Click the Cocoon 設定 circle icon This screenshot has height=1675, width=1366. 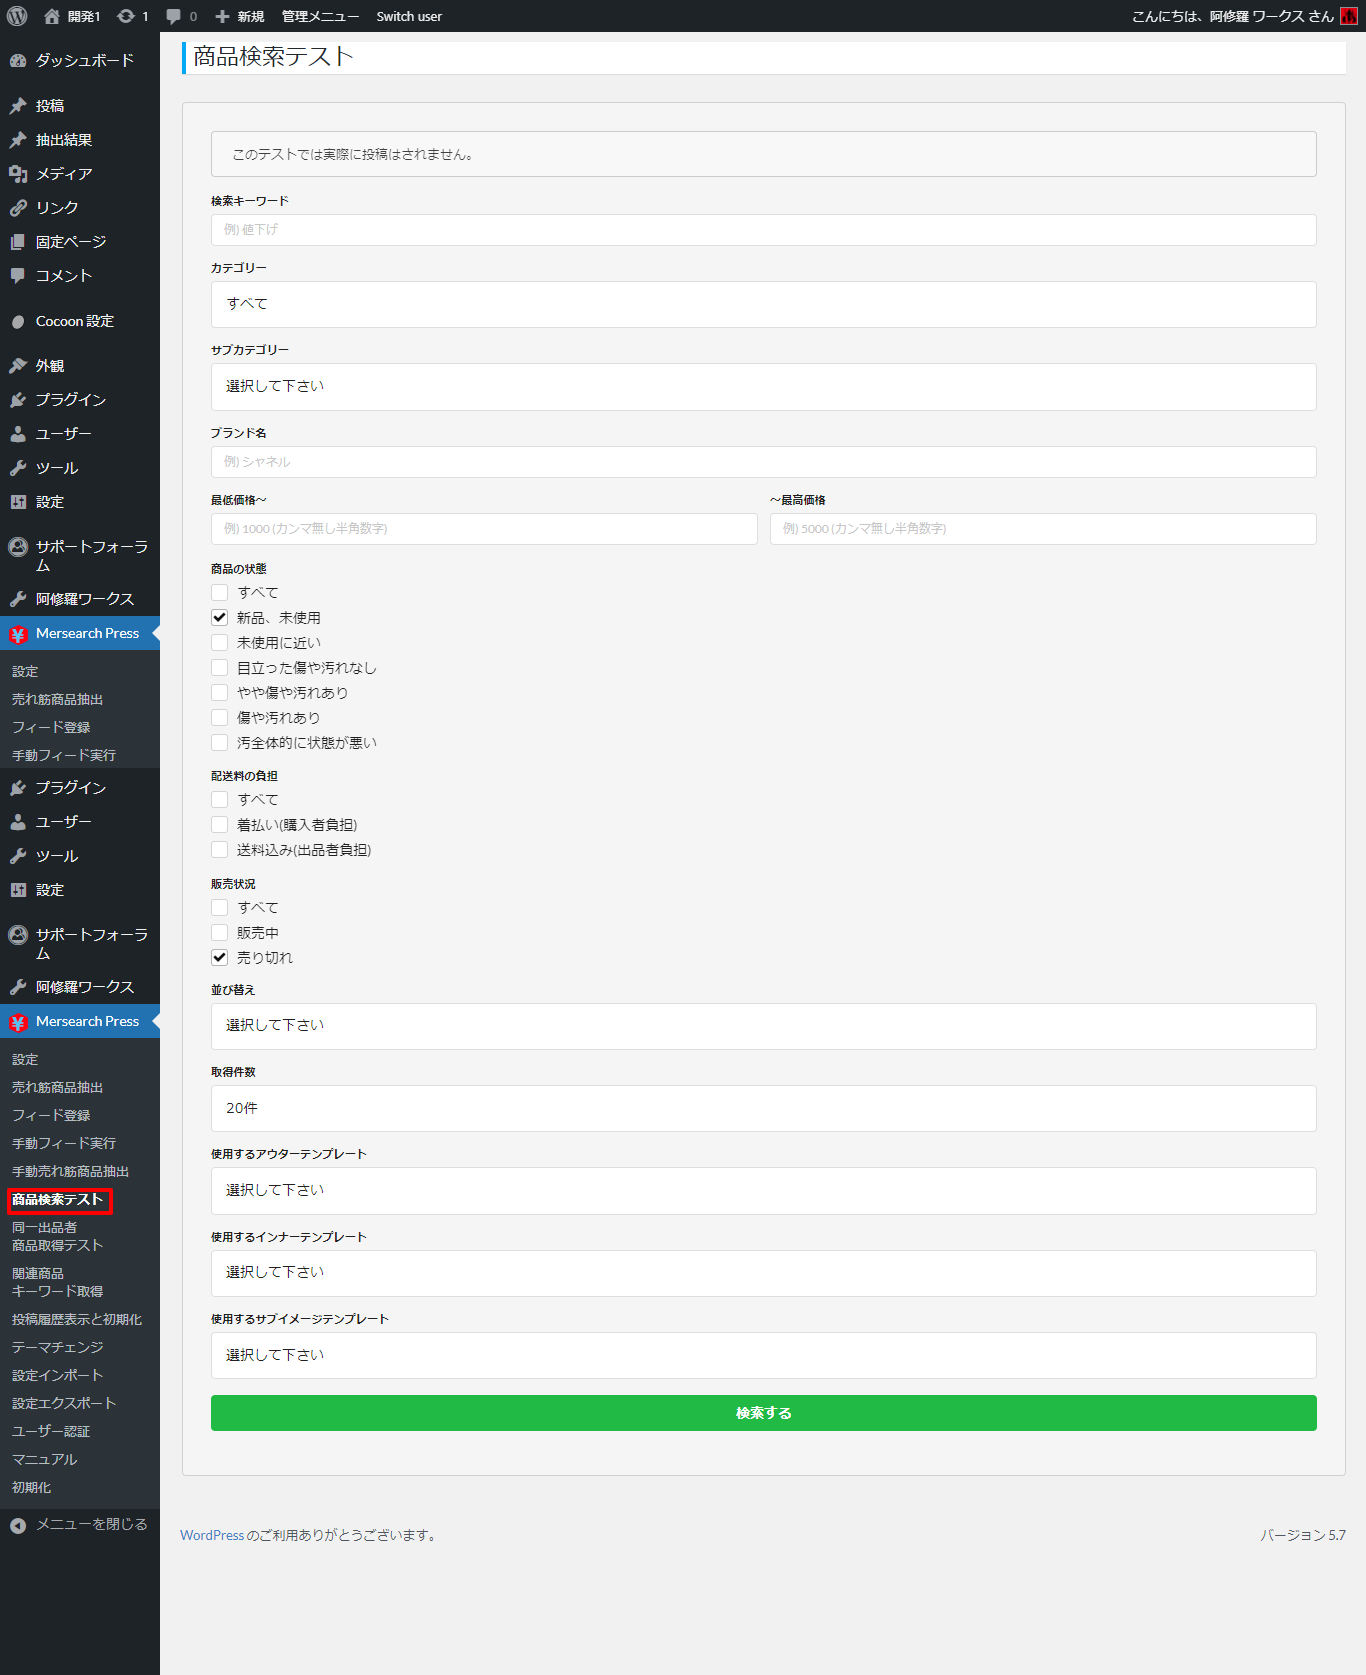tap(18, 322)
